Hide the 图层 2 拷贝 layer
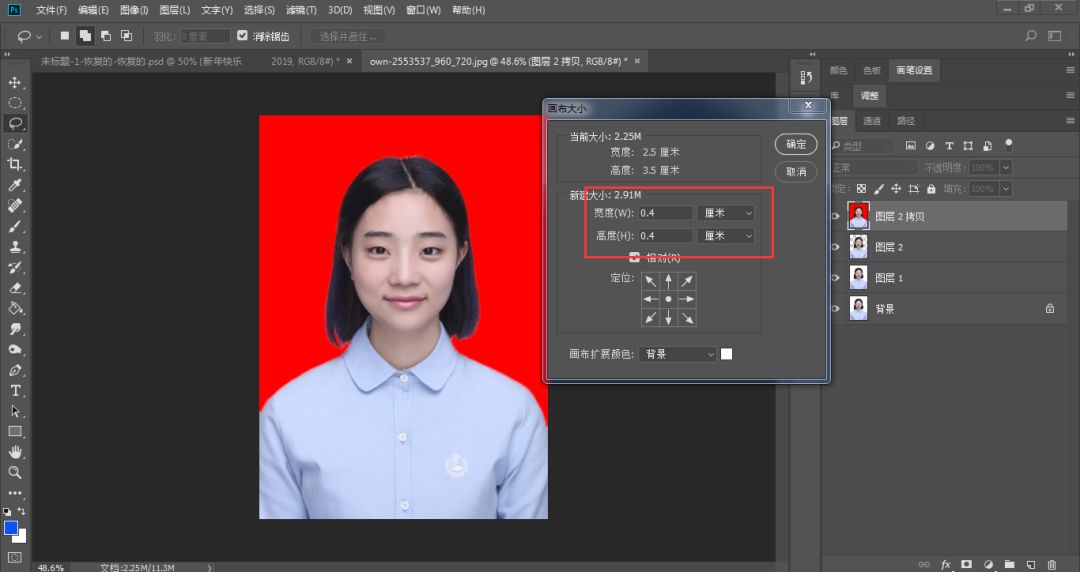The height and width of the screenshot is (572, 1080). pyautogui.click(x=835, y=216)
